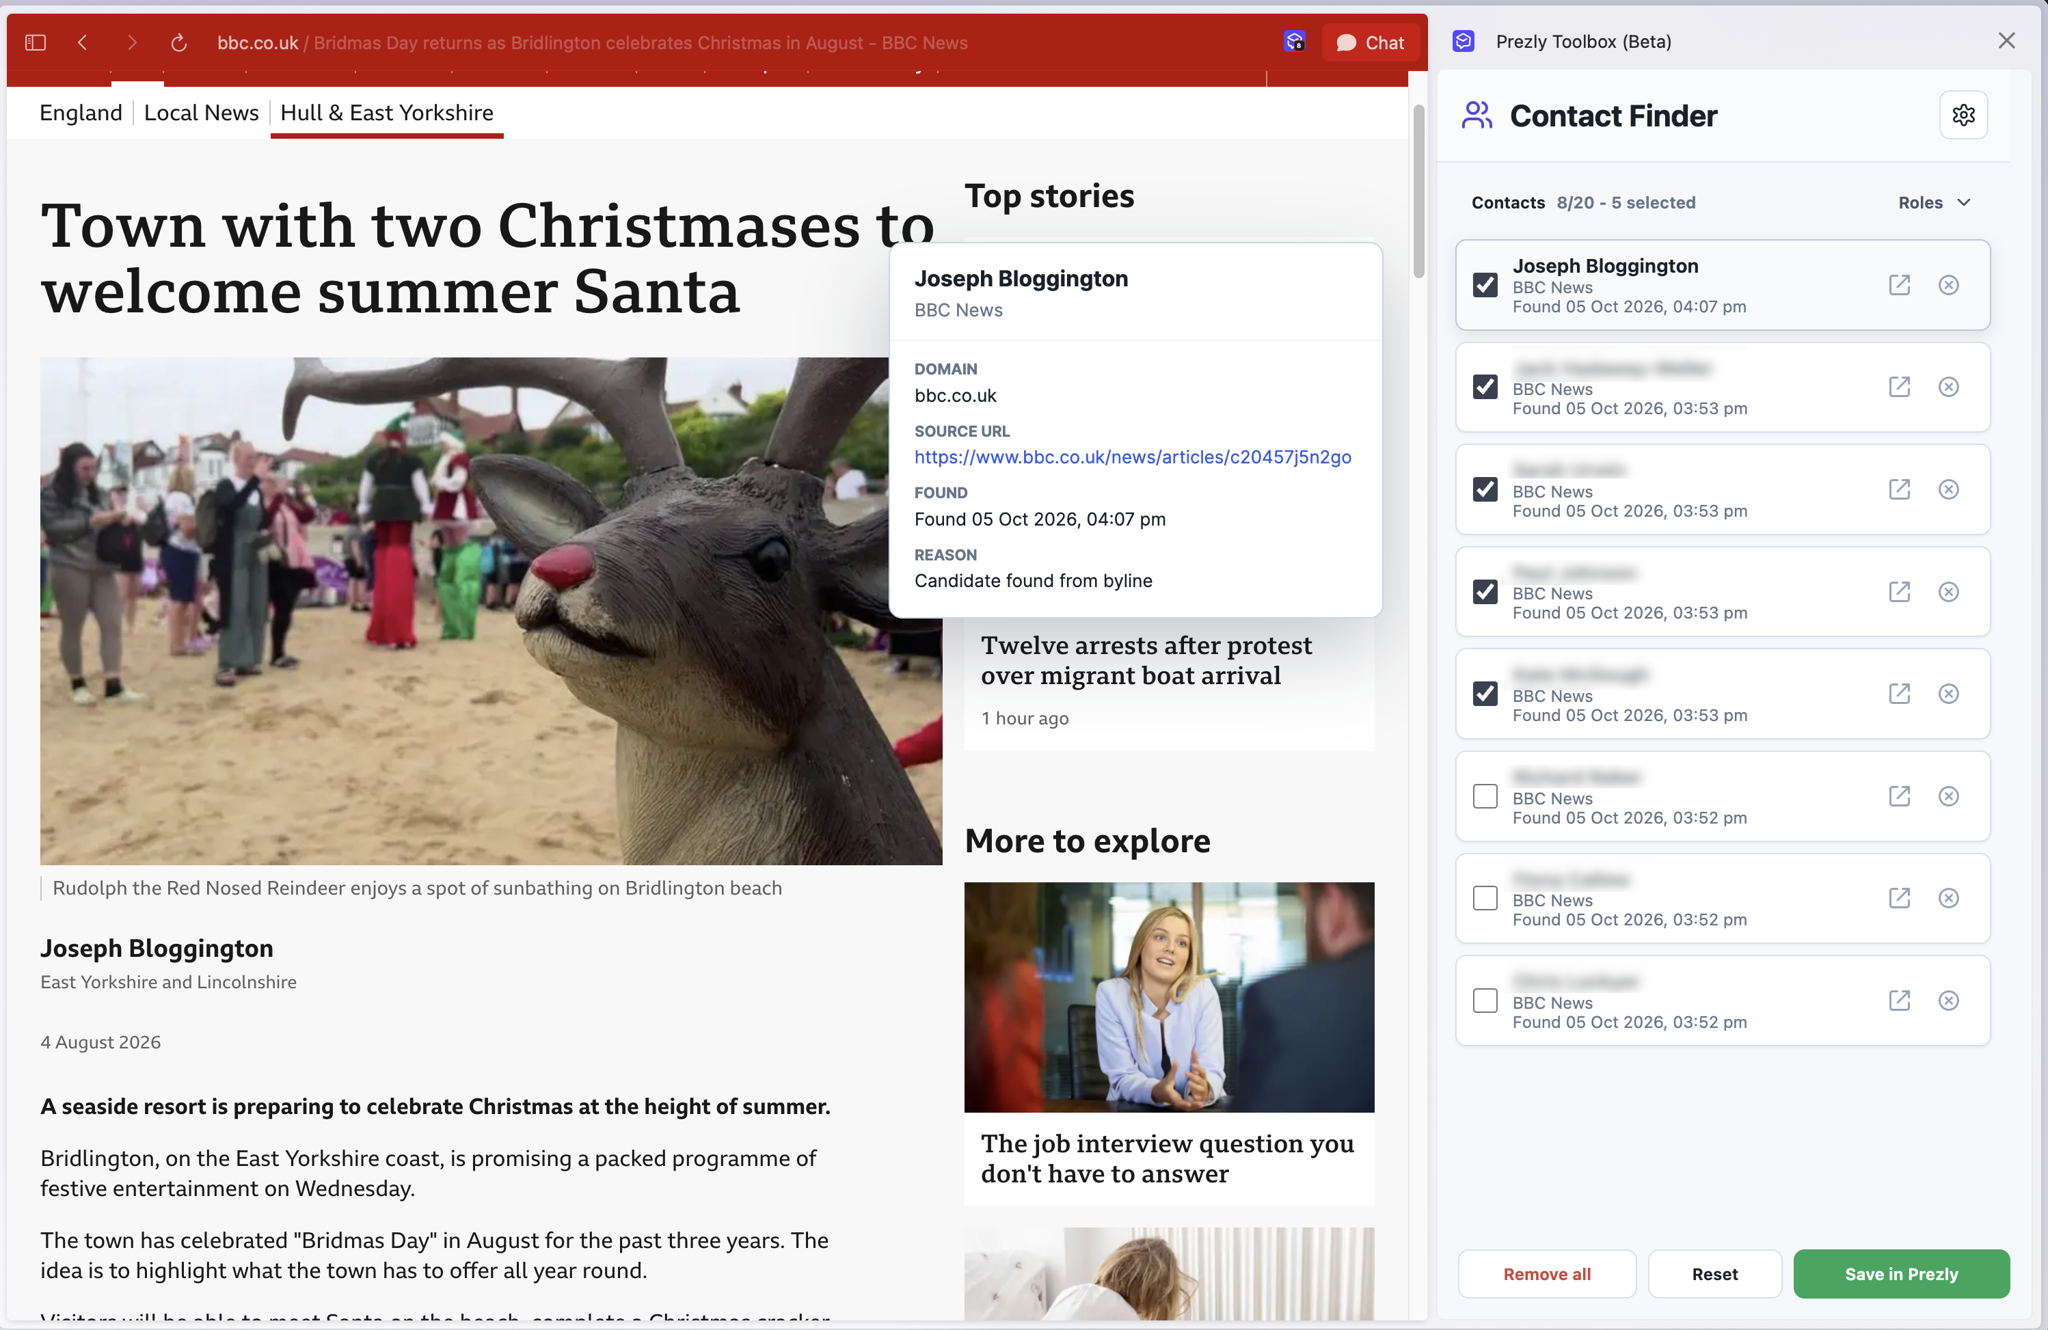This screenshot has width=2048, height=1330.
Task: Open external link for sixth contact found 03:52 pm
Action: [1899, 796]
